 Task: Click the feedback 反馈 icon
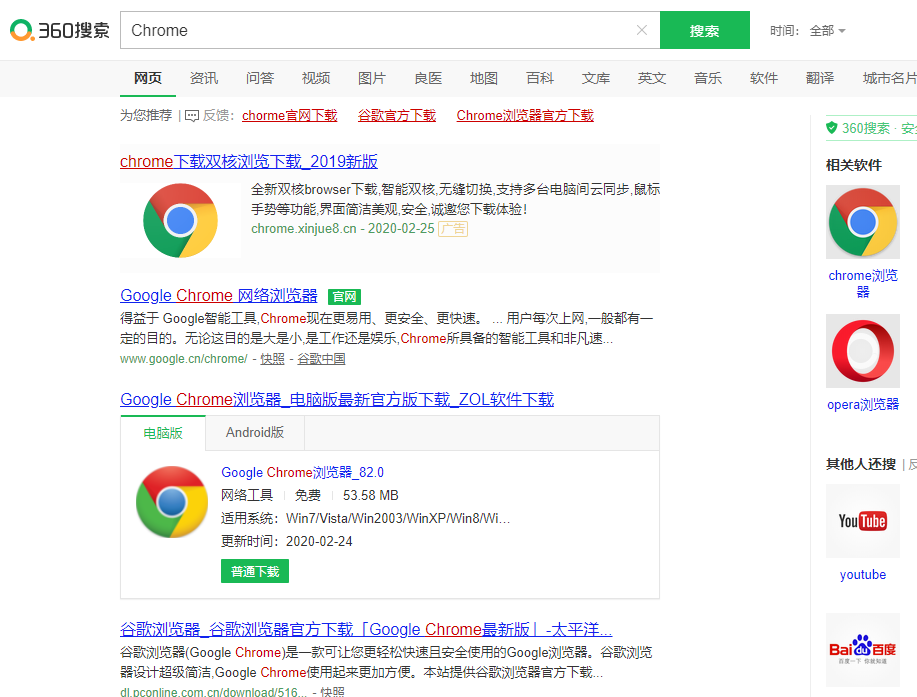(192, 116)
